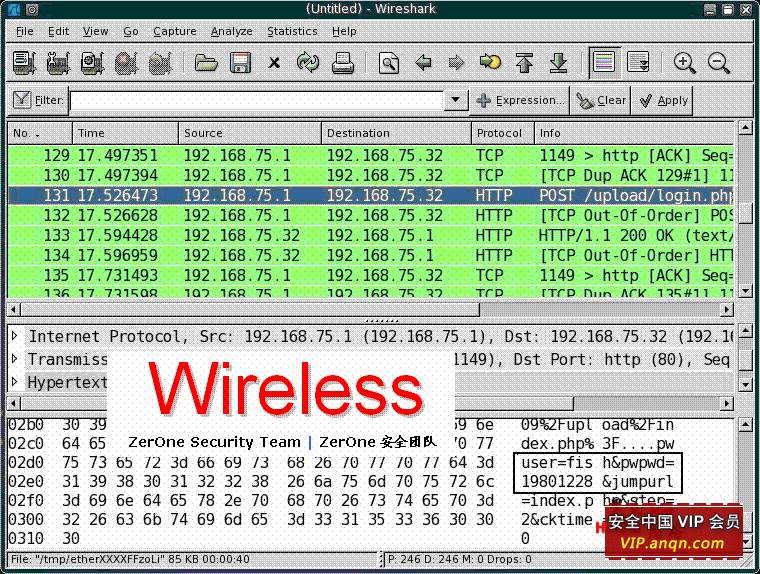Click the Filter button
This screenshot has height=574, width=760.
tap(38, 100)
